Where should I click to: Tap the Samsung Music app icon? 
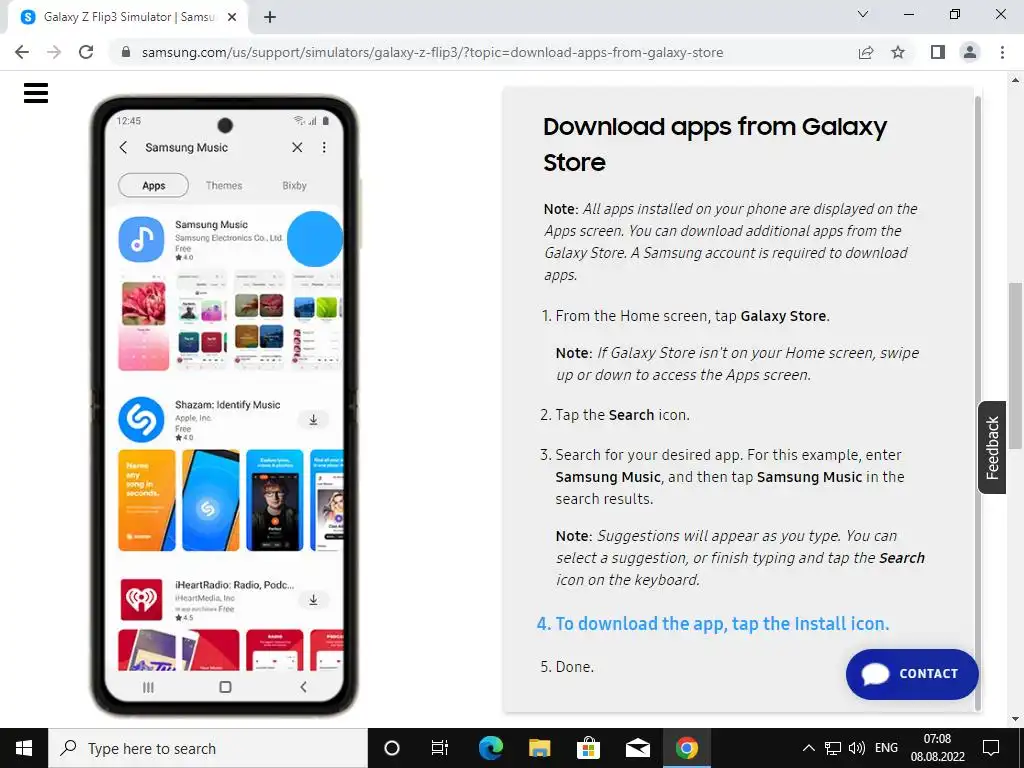(x=141, y=240)
